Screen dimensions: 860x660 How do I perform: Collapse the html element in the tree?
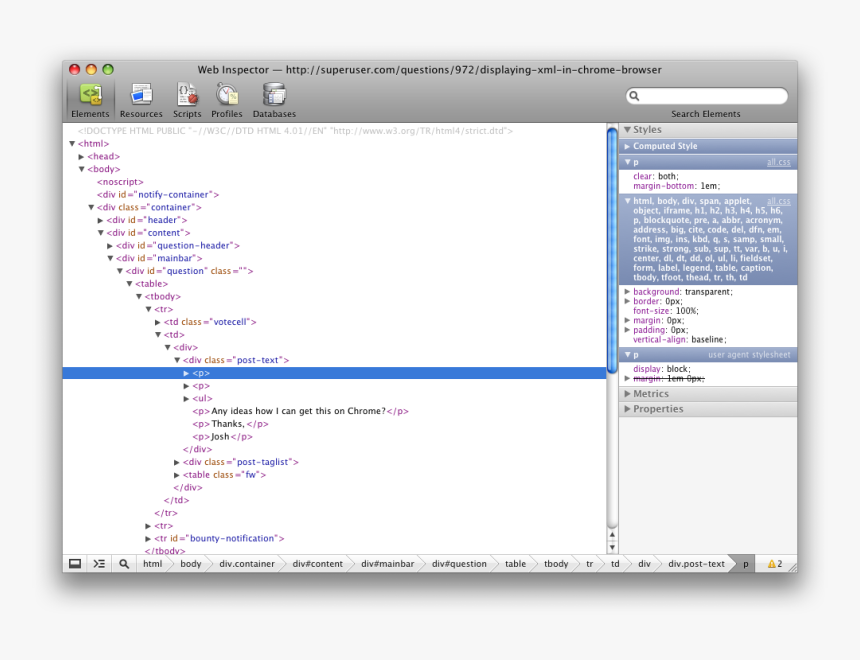click(71, 143)
